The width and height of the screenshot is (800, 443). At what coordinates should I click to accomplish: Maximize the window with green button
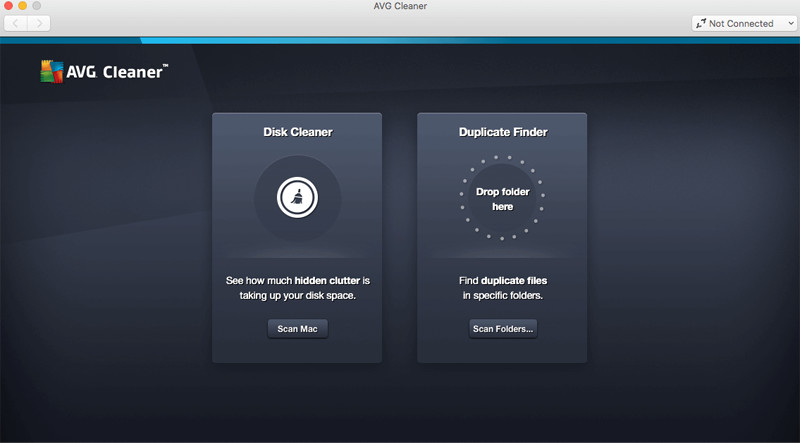click(41, 6)
